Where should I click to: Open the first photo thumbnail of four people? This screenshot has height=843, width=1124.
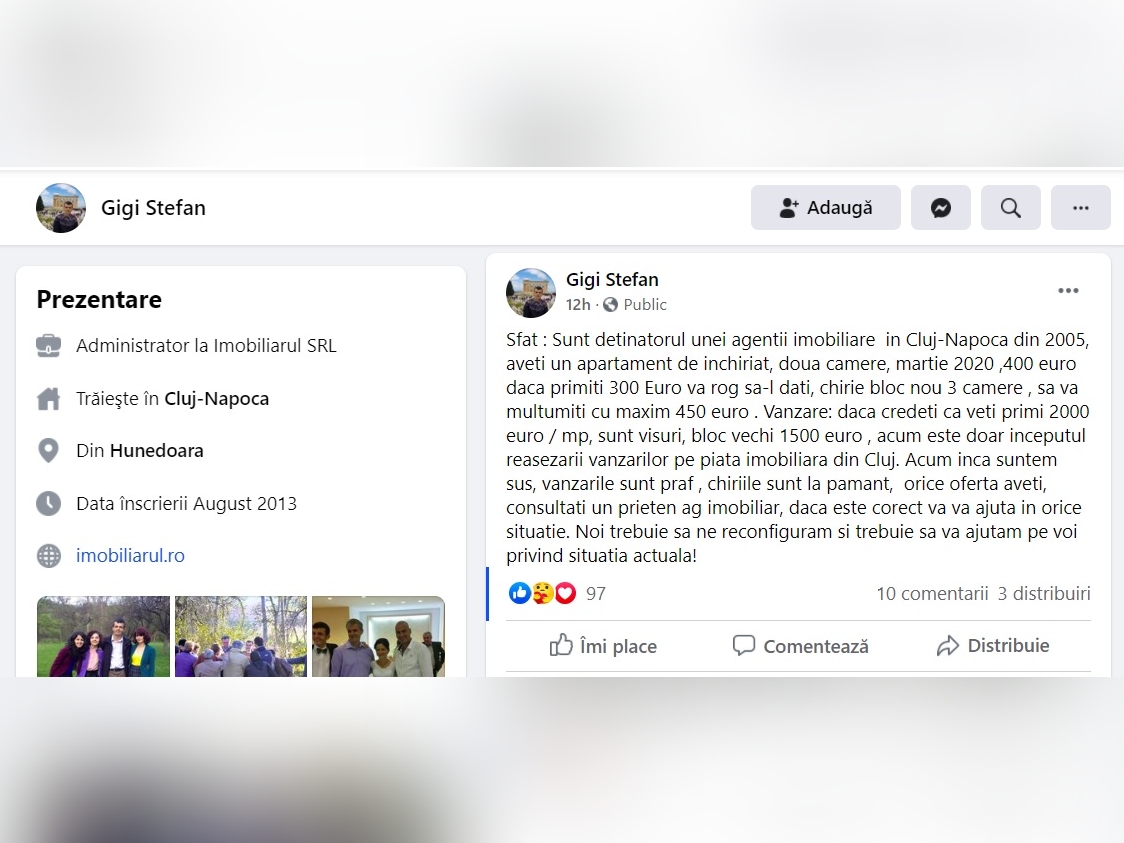(103, 637)
